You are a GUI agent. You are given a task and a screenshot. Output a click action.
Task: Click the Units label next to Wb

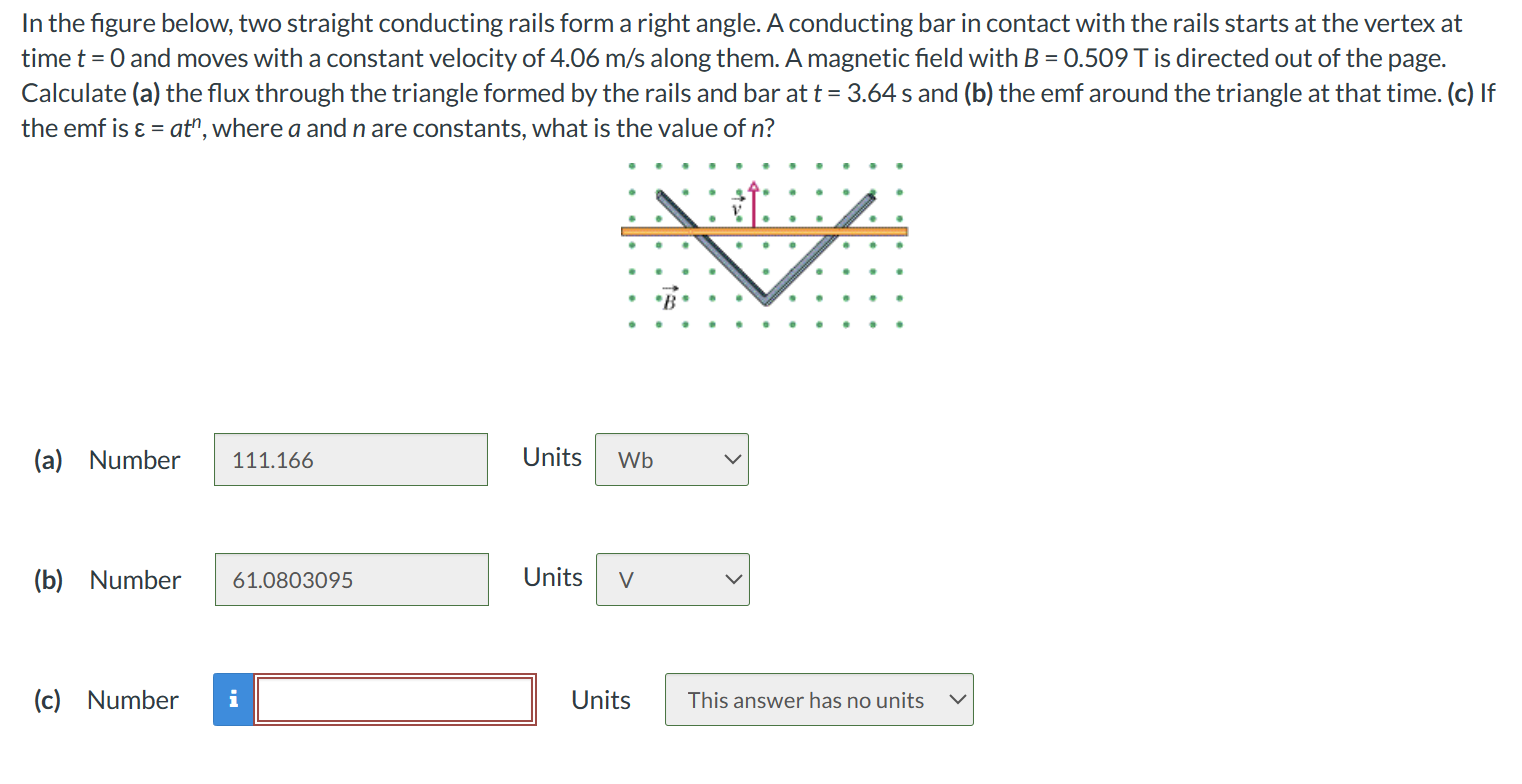click(551, 457)
